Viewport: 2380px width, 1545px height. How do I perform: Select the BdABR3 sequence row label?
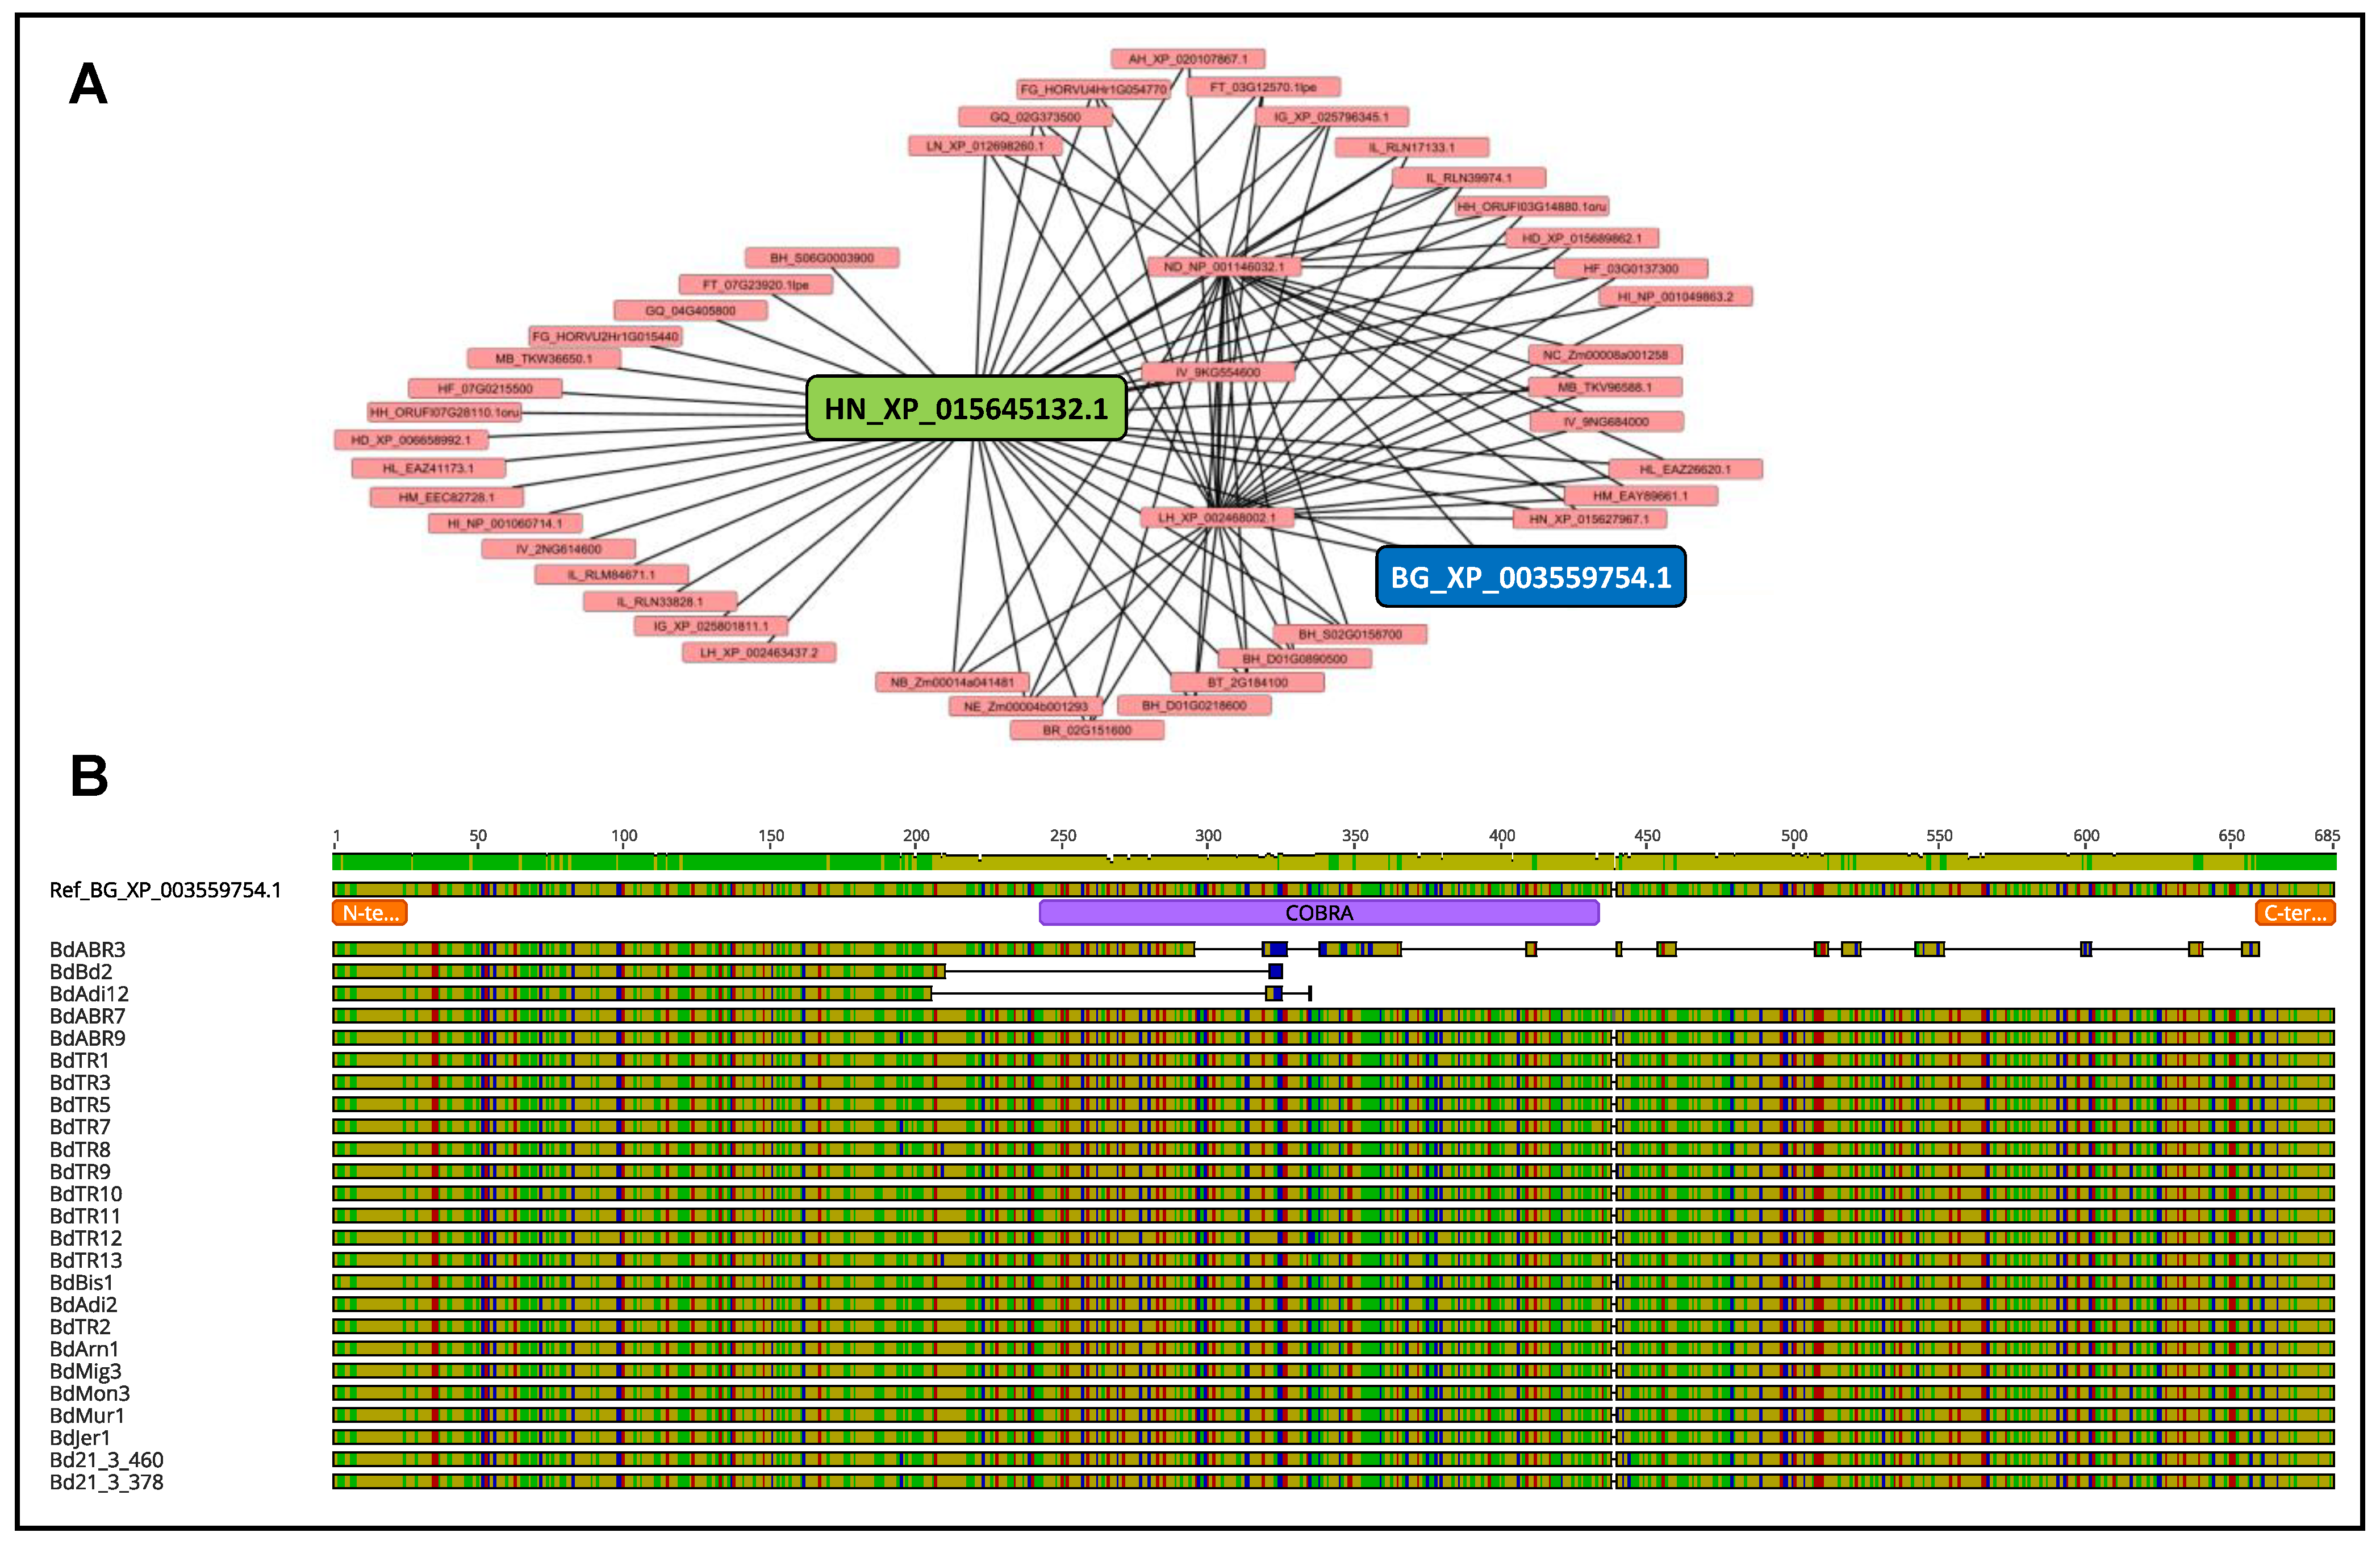[88, 950]
